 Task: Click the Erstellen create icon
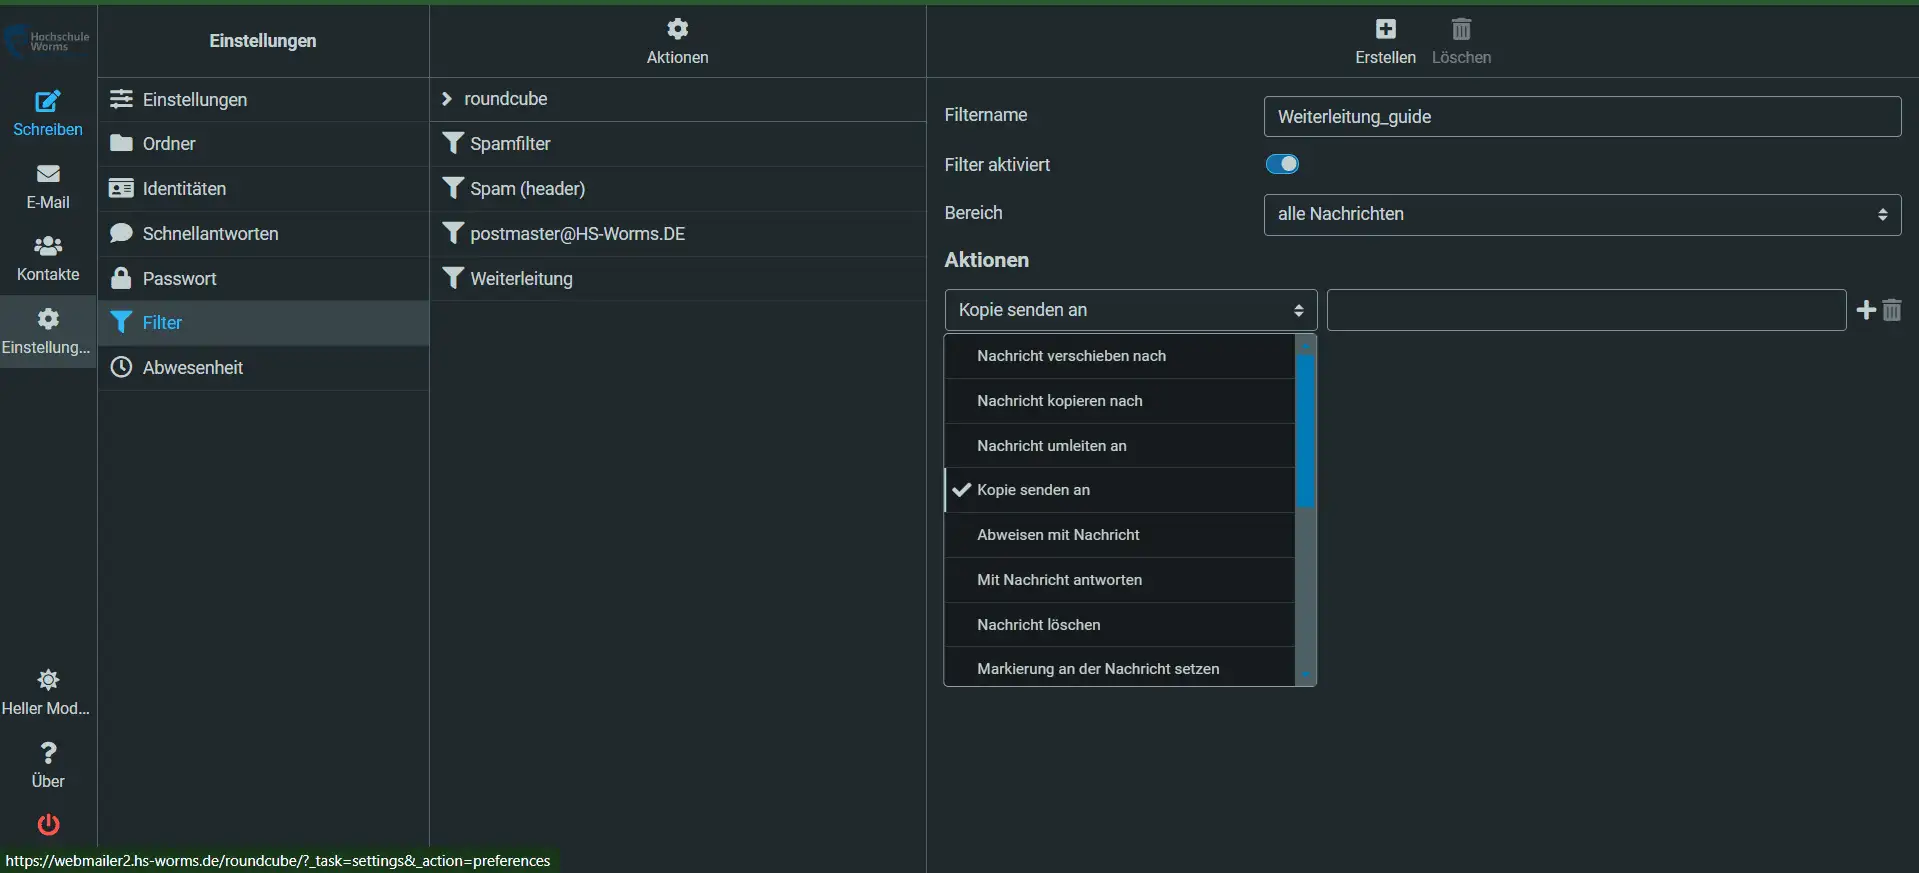pyautogui.click(x=1385, y=30)
